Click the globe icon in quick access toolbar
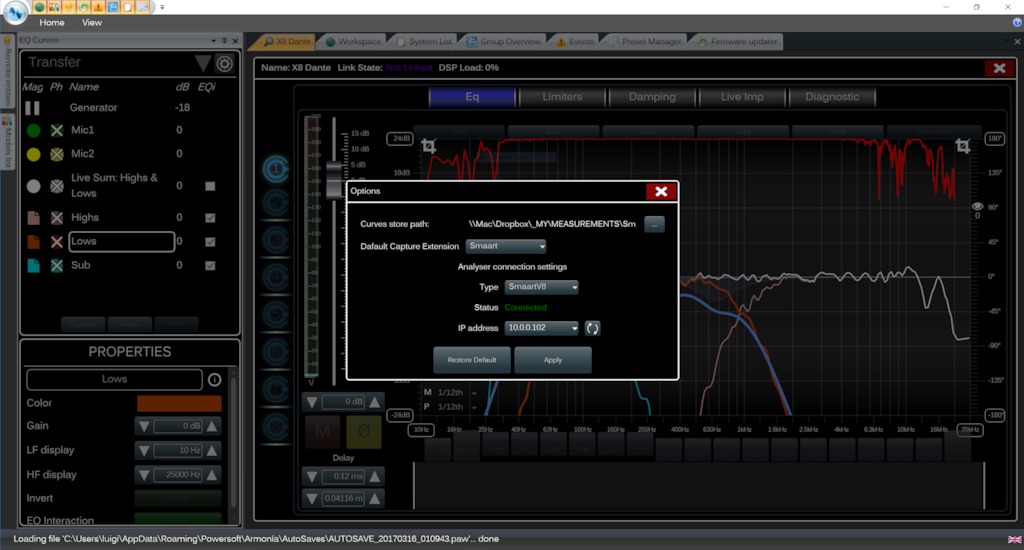 39,7
